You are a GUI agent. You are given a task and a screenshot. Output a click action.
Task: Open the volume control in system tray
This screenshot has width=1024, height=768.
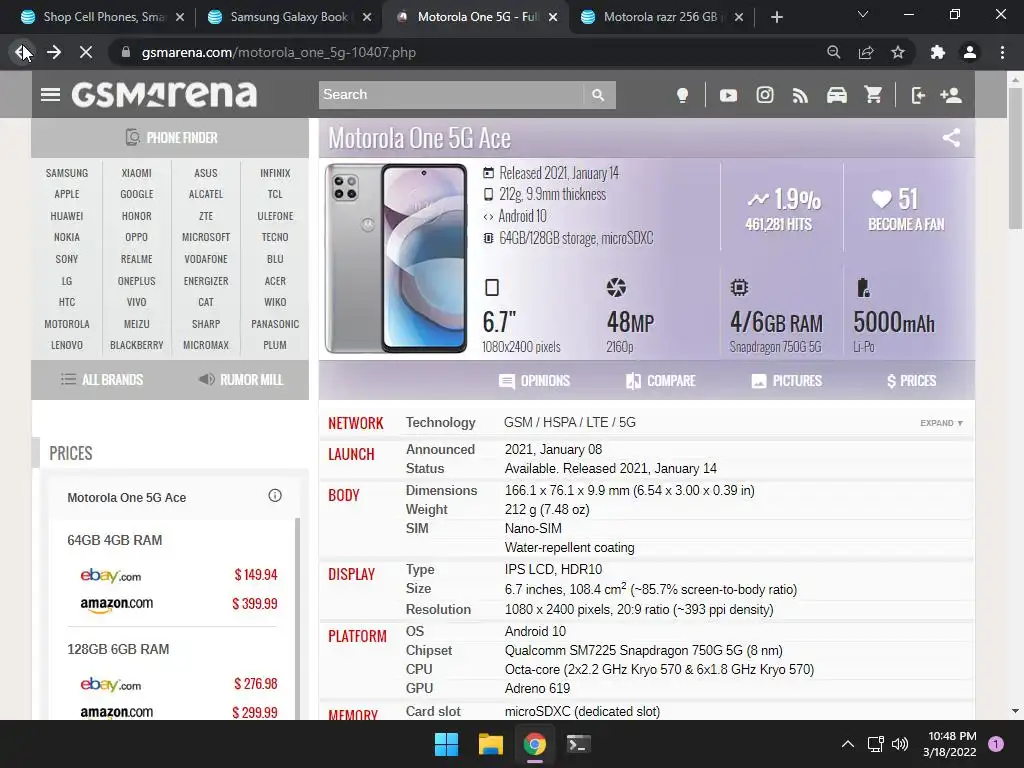900,744
